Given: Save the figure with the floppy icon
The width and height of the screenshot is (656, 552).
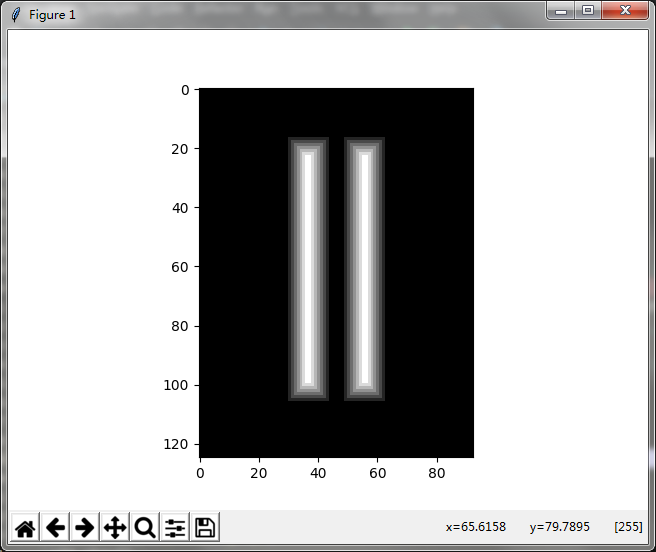Looking at the screenshot, I should (x=205, y=527).
